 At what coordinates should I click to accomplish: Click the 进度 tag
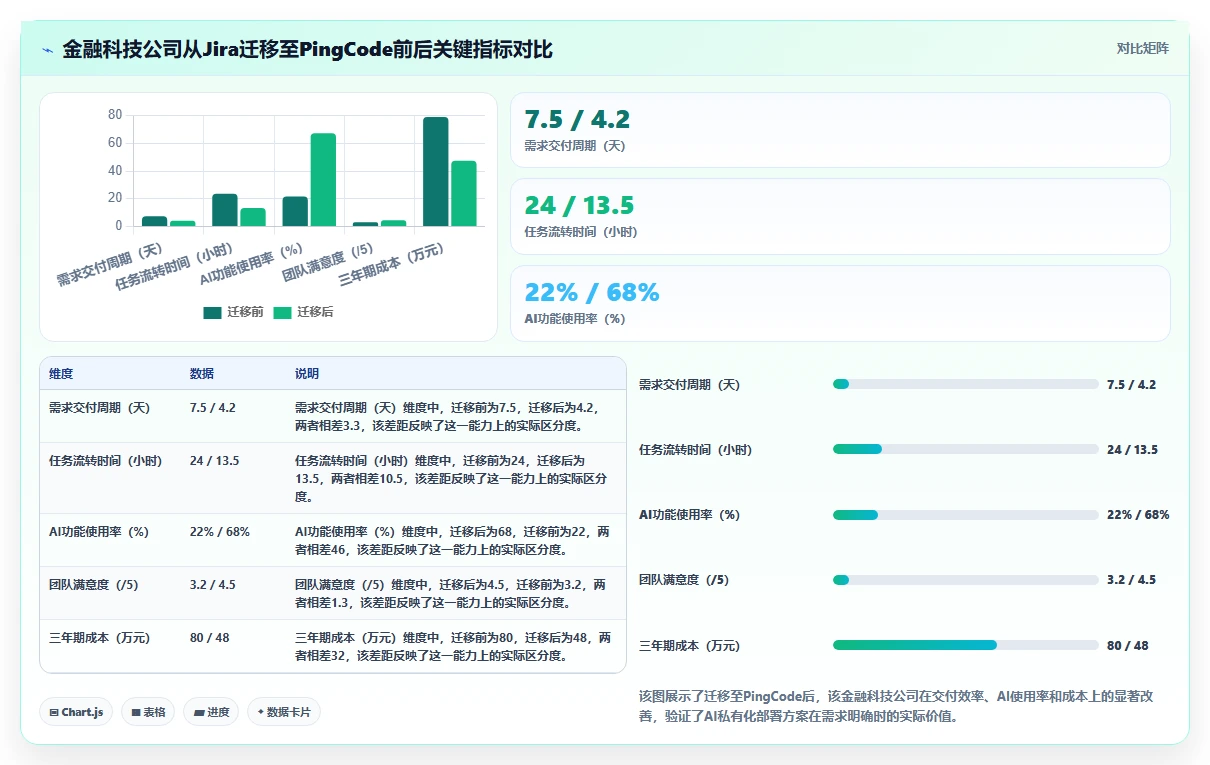coord(211,712)
